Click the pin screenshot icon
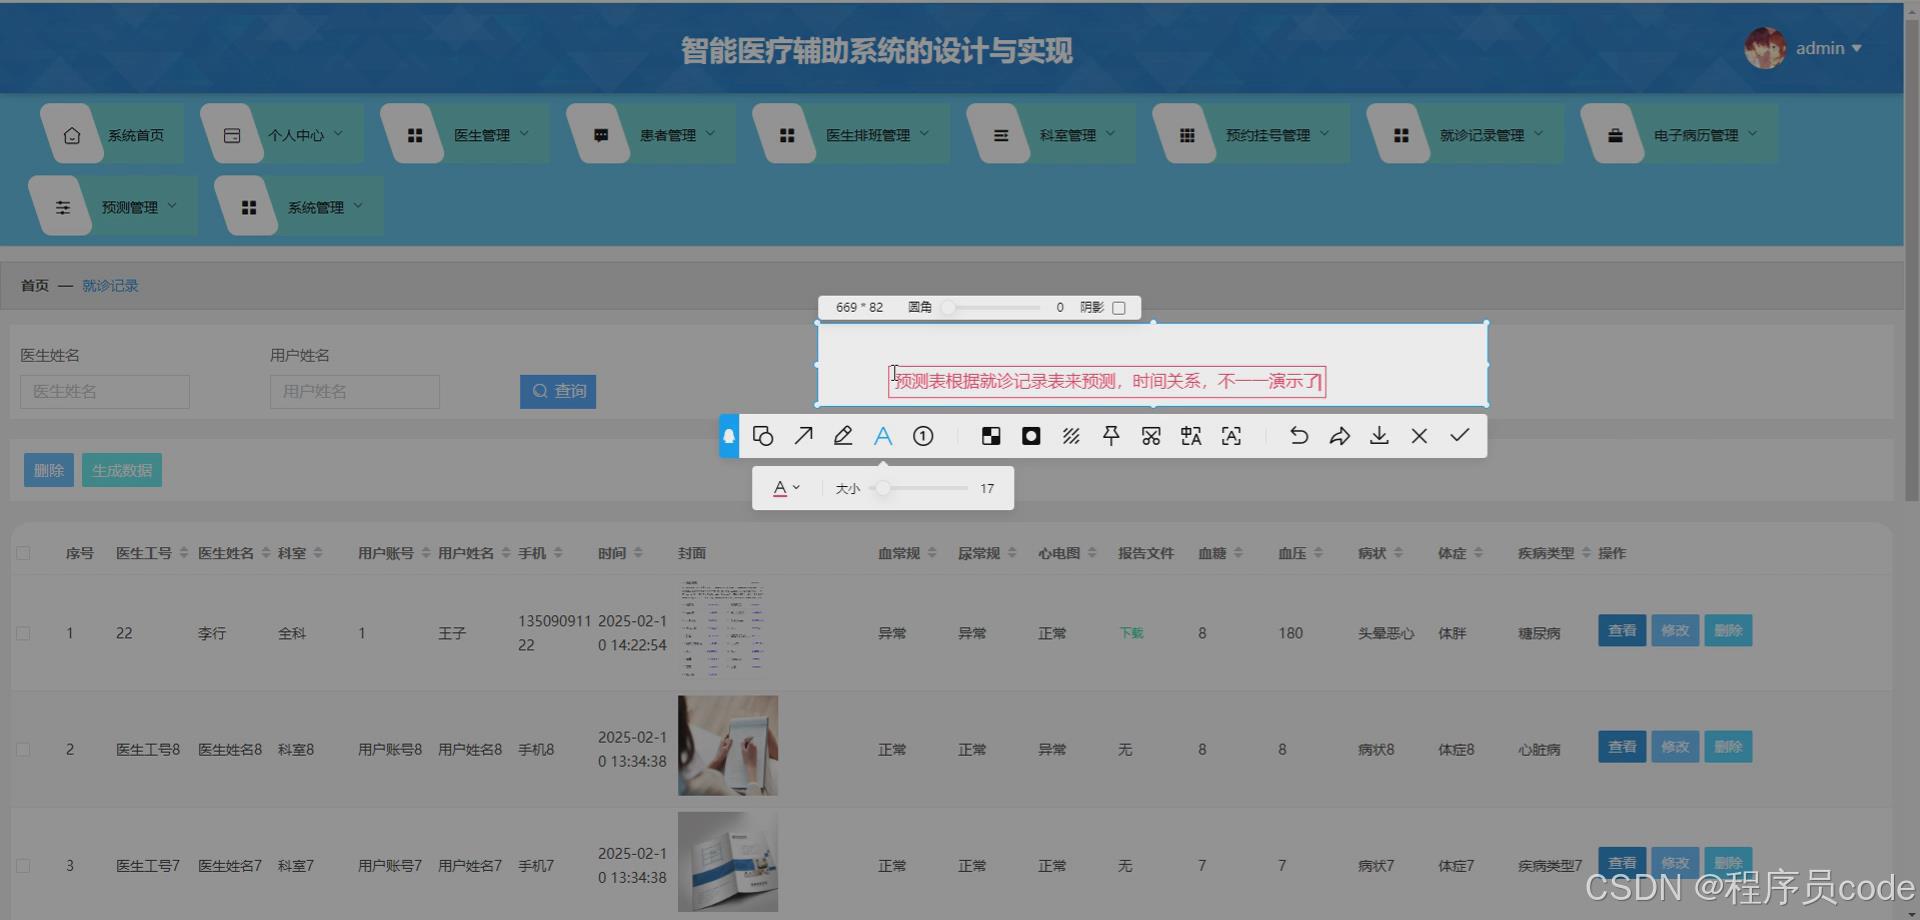The image size is (1920, 920). click(x=1111, y=436)
